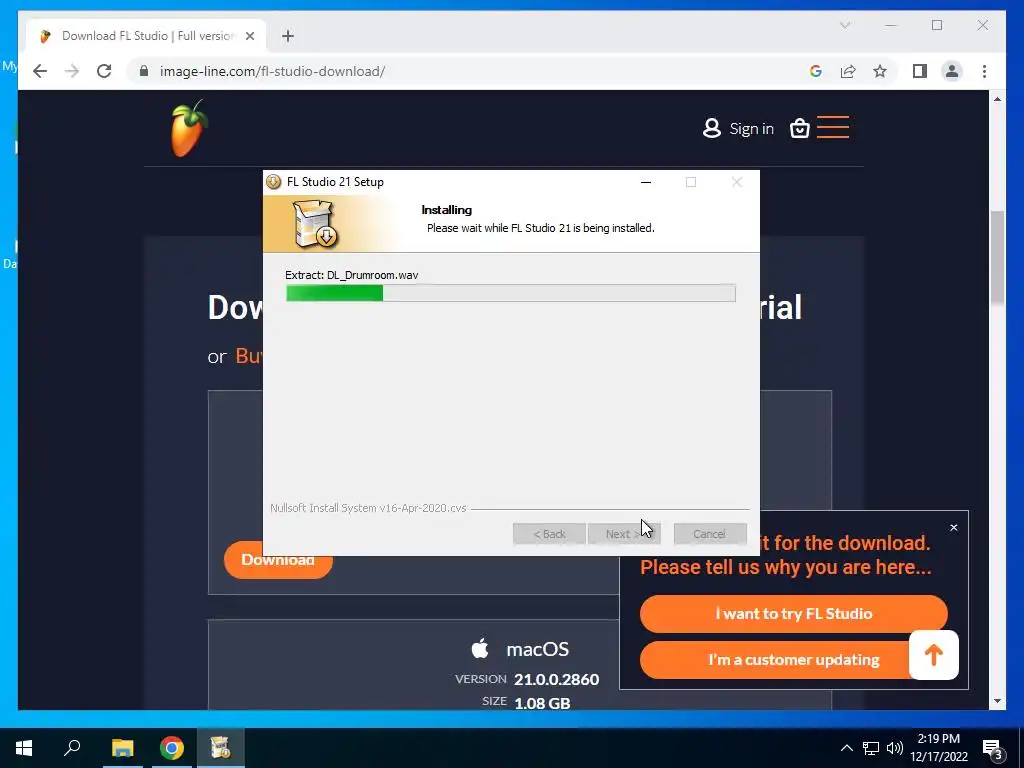This screenshot has width=1024, height=768.
Task: Switch to Chrome in the taskbar
Action: (x=172, y=748)
